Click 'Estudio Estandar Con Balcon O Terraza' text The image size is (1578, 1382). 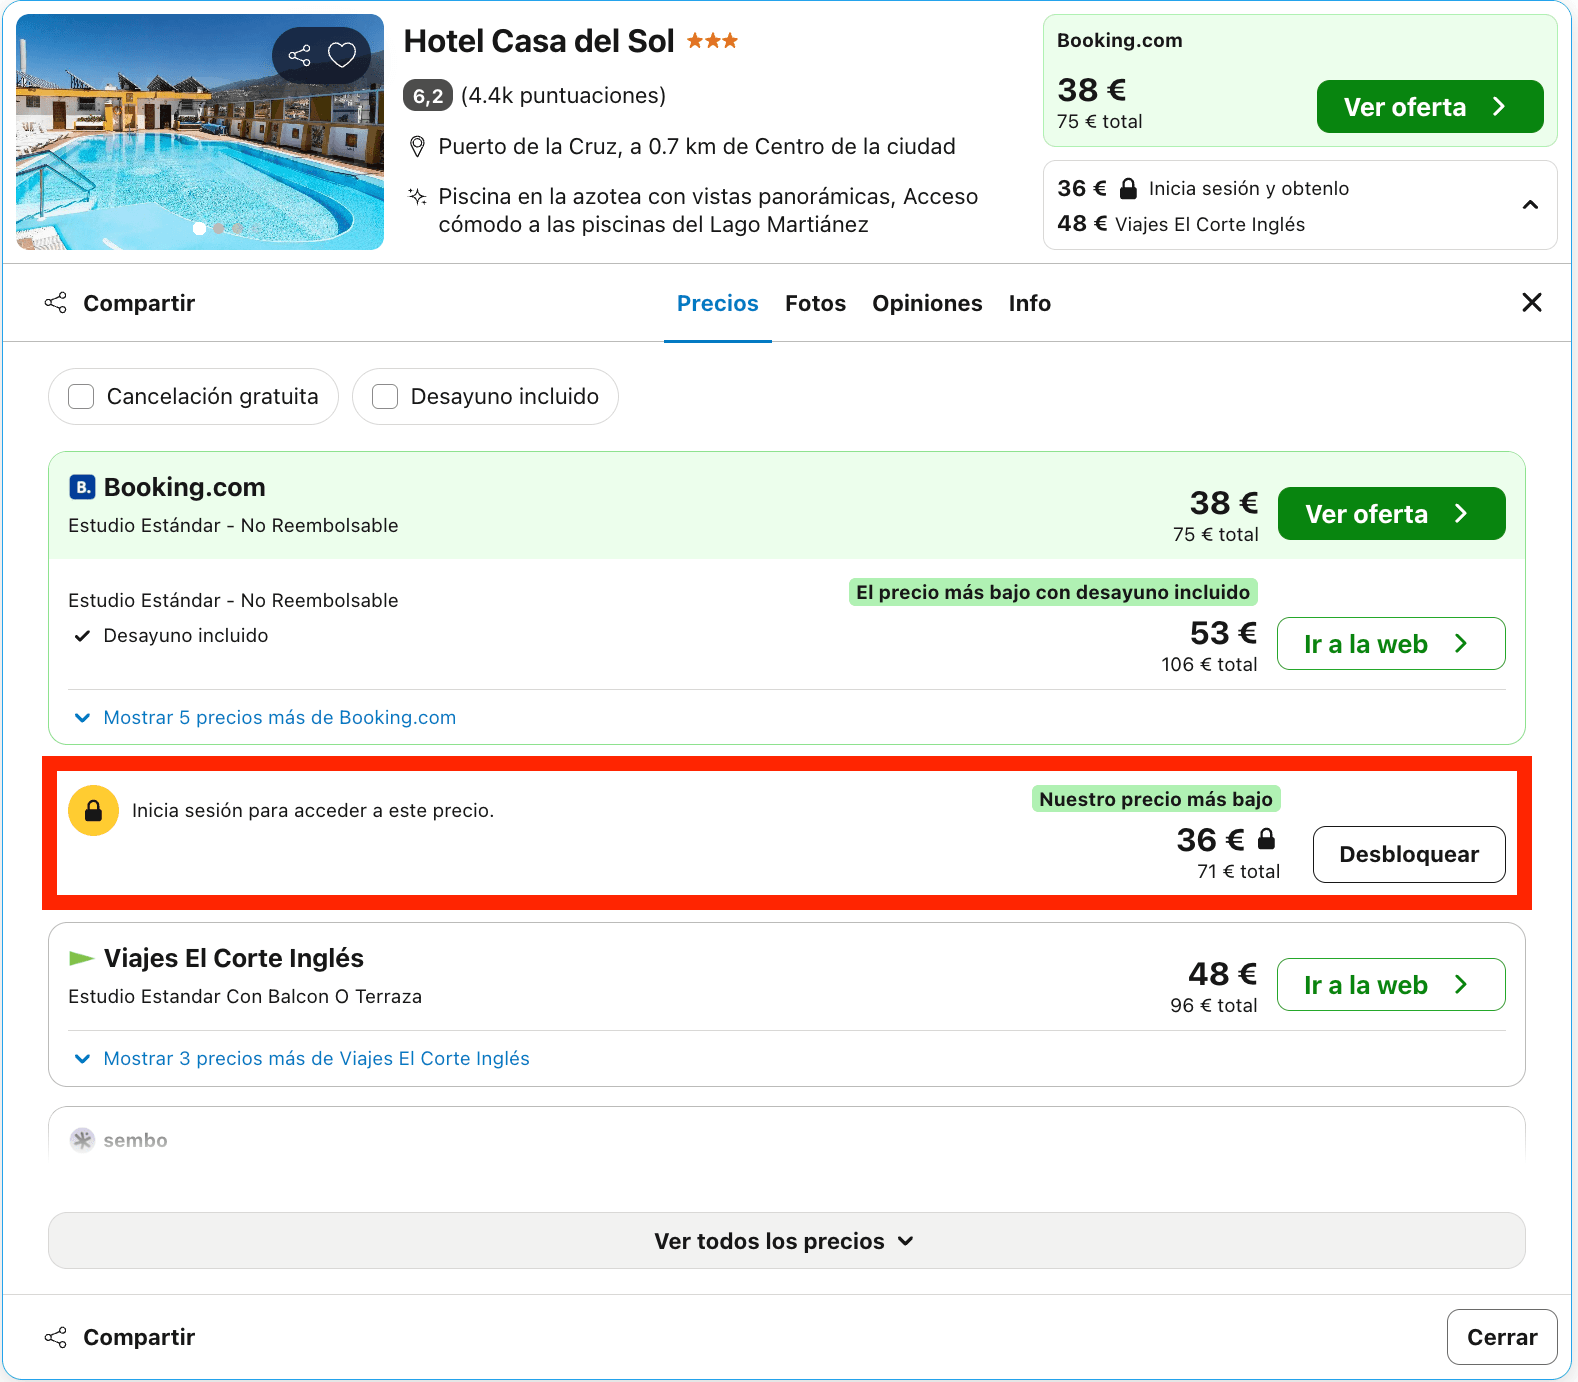point(245,996)
